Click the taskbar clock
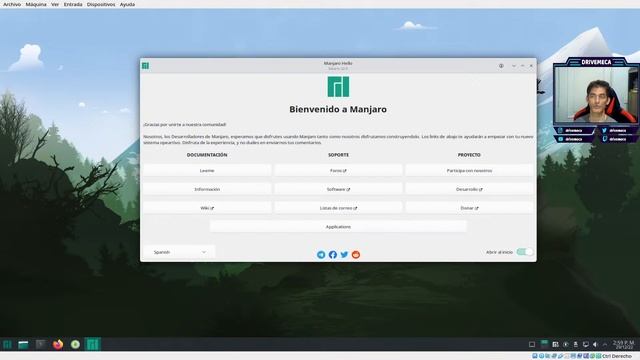Viewport: 640px width, 360px height. click(x=623, y=344)
